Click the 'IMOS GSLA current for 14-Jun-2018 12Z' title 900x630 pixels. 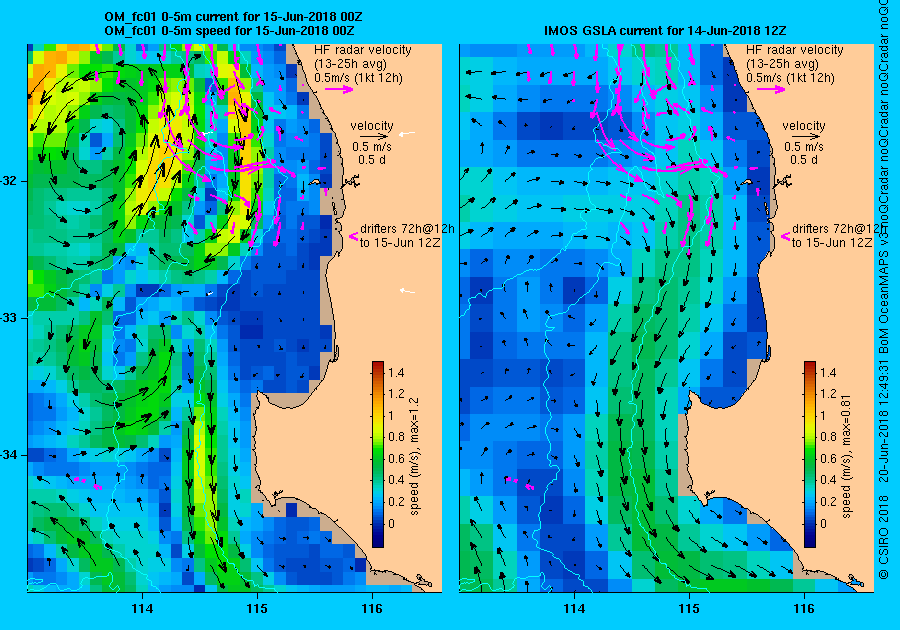(665, 31)
